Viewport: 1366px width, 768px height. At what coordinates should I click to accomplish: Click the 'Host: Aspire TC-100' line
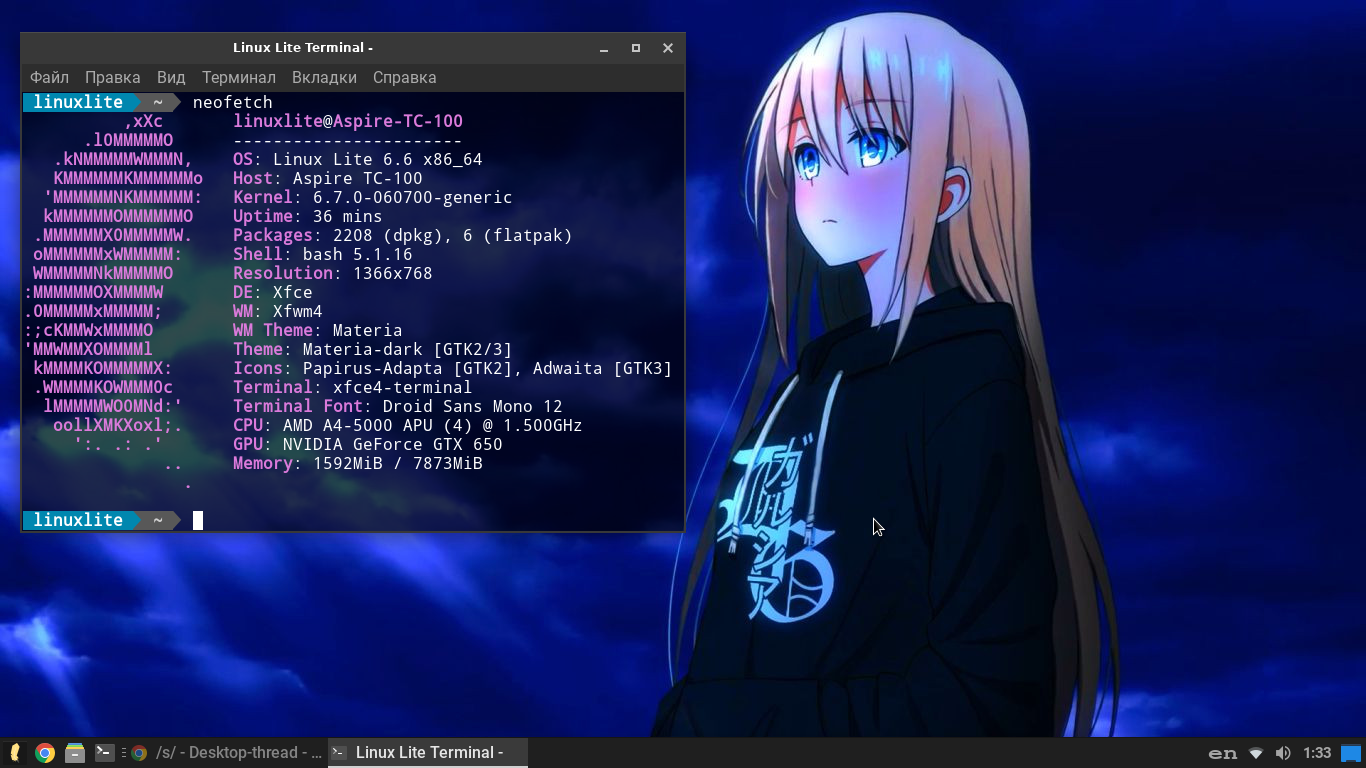tap(328, 178)
